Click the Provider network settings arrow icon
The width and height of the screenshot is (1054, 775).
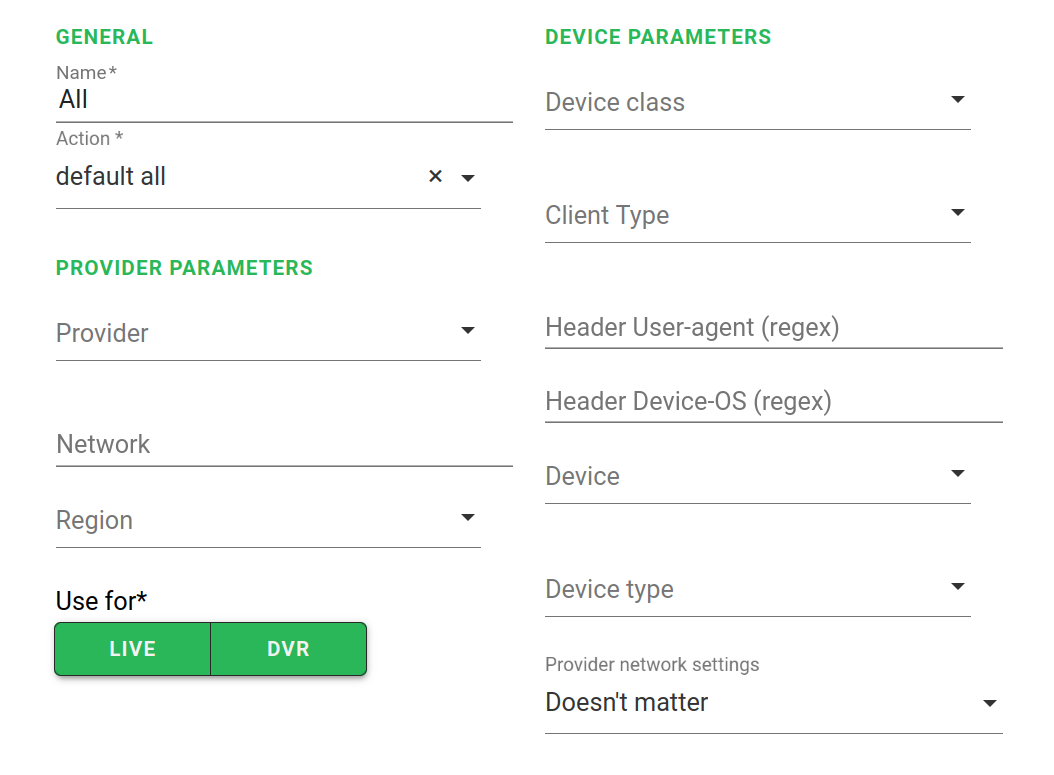point(990,703)
